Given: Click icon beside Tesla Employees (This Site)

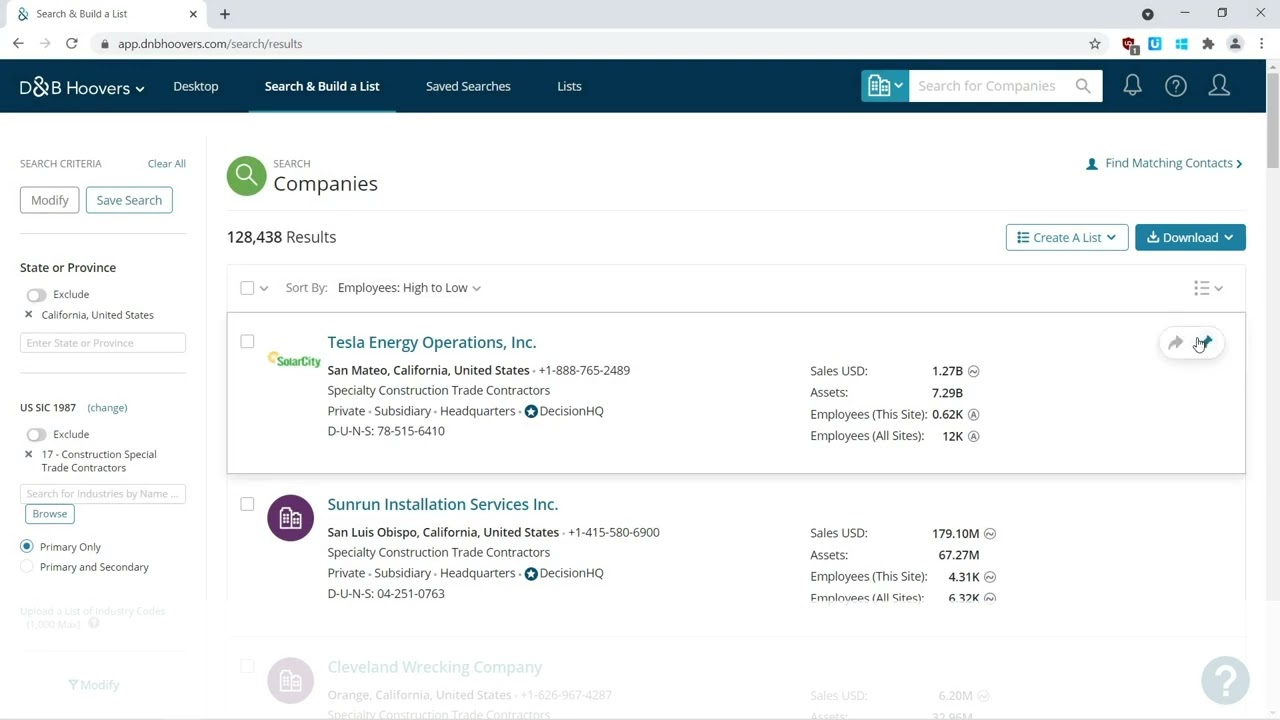Looking at the screenshot, I should pos(973,414).
